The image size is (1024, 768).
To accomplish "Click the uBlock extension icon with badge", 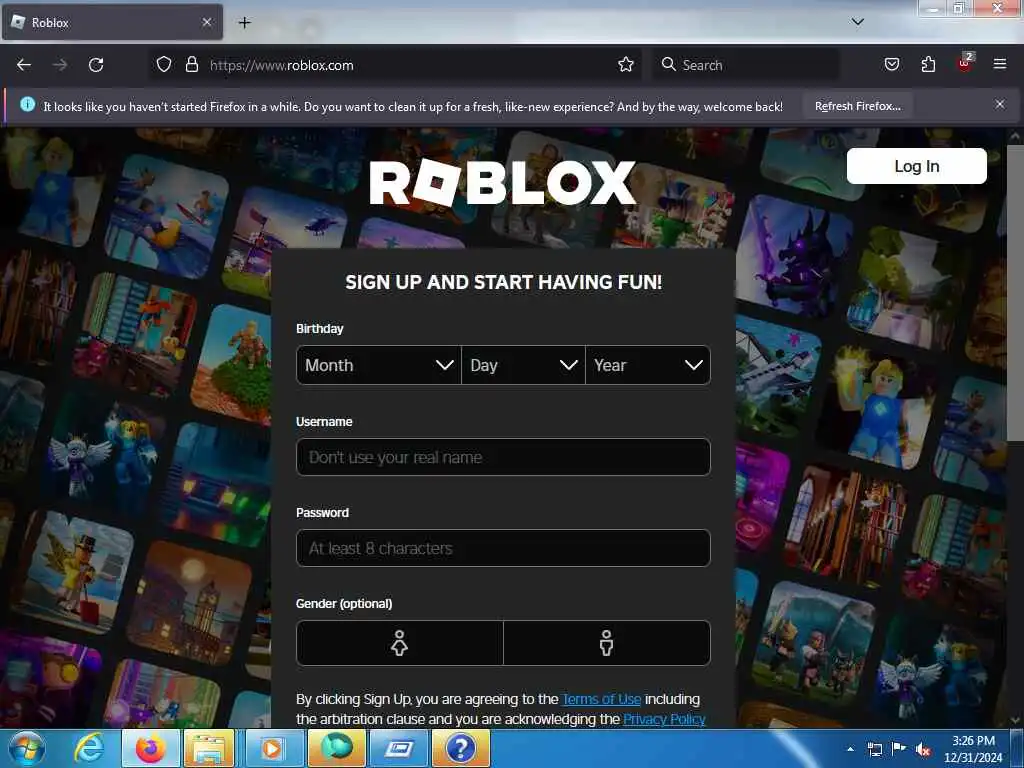I will [x=965, y=63].
